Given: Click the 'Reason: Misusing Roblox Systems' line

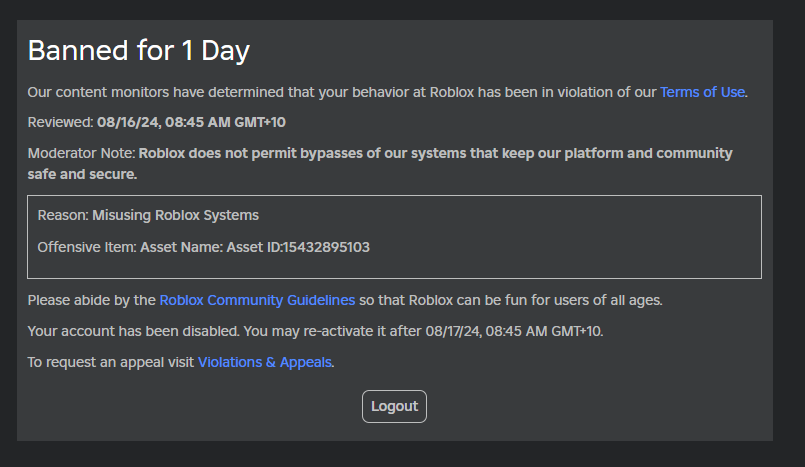Looking at the screenshot, I should pyautogui.click(x=148, y=216).
